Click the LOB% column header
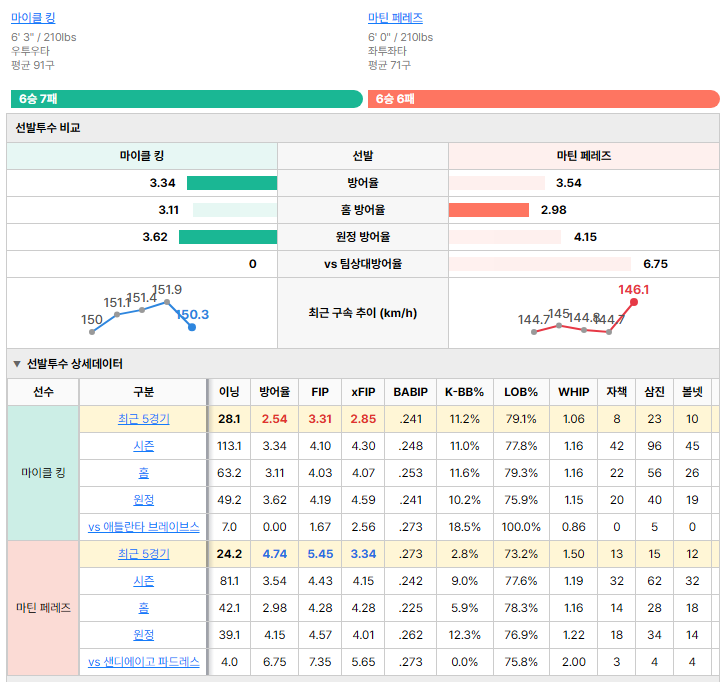The width and height of the screenshot is (726, 682). [x=521, y=392]
